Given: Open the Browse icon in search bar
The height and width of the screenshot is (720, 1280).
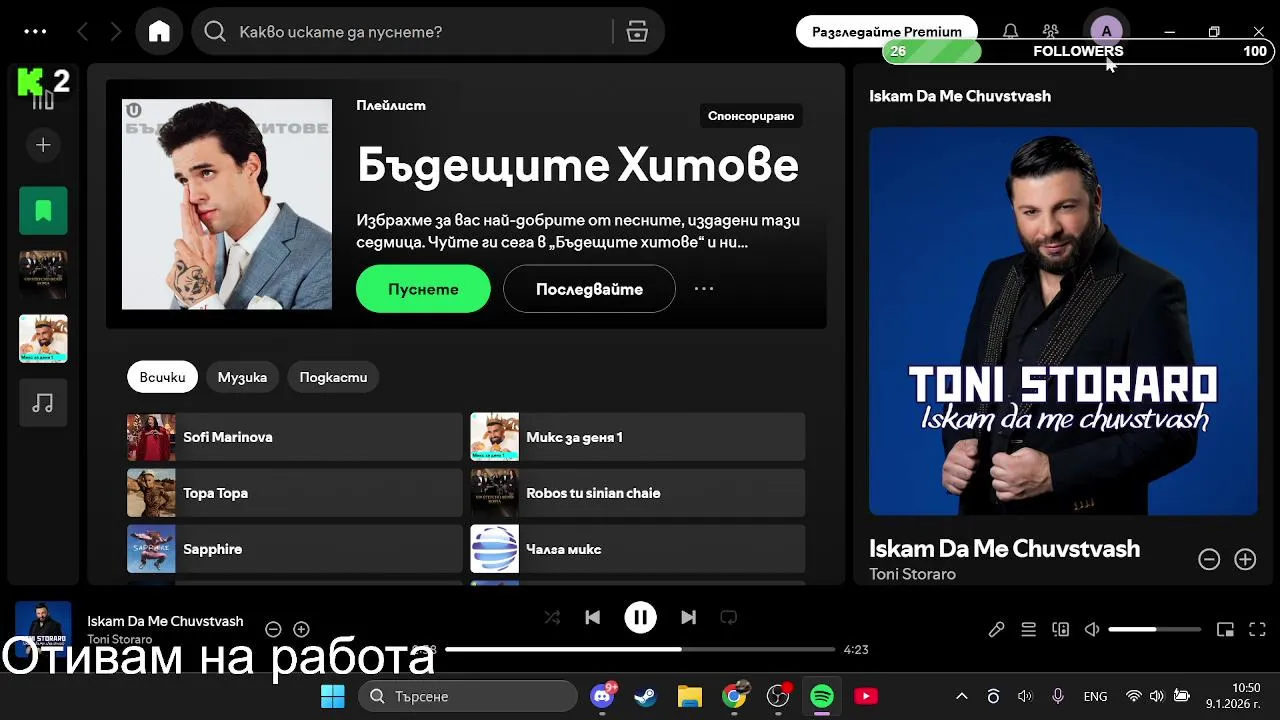Looking at the screenshot, I should (637, 32).
